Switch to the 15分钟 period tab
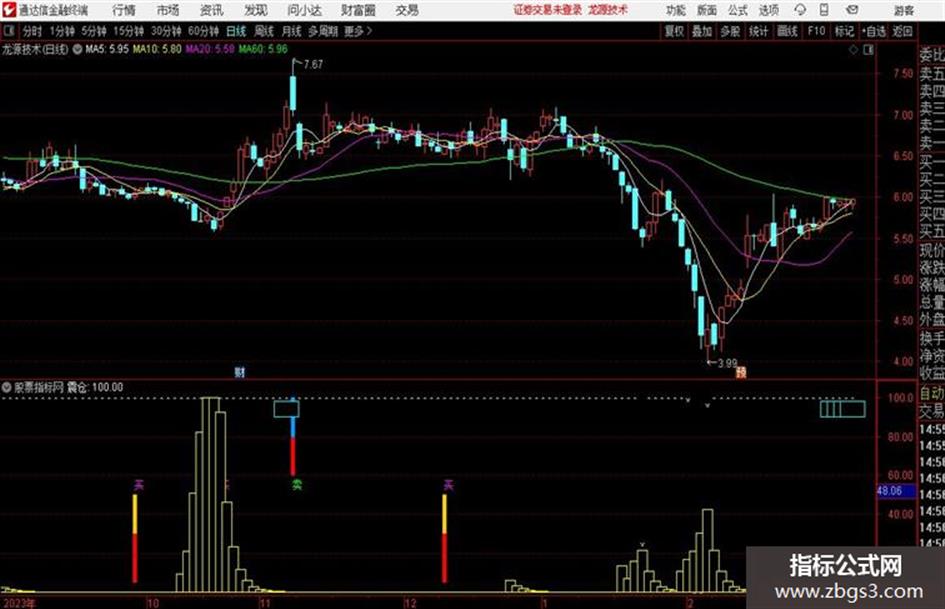The width and height of the screenshot is (945, 609). pyautogui.click(x=128, y=31)
